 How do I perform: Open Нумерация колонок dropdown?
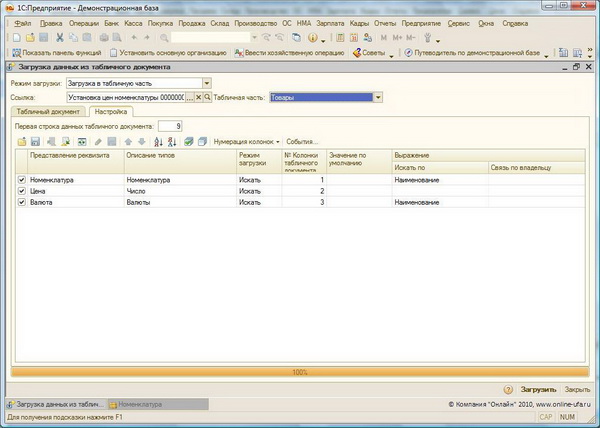click(x=246, y=142)
